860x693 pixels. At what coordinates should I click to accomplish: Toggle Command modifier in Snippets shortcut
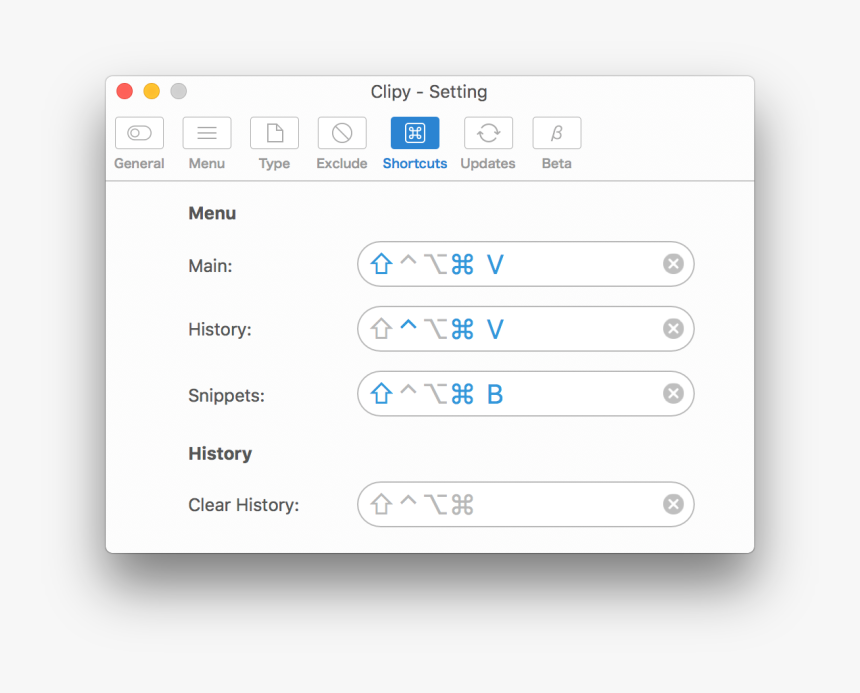coord(462,394)
